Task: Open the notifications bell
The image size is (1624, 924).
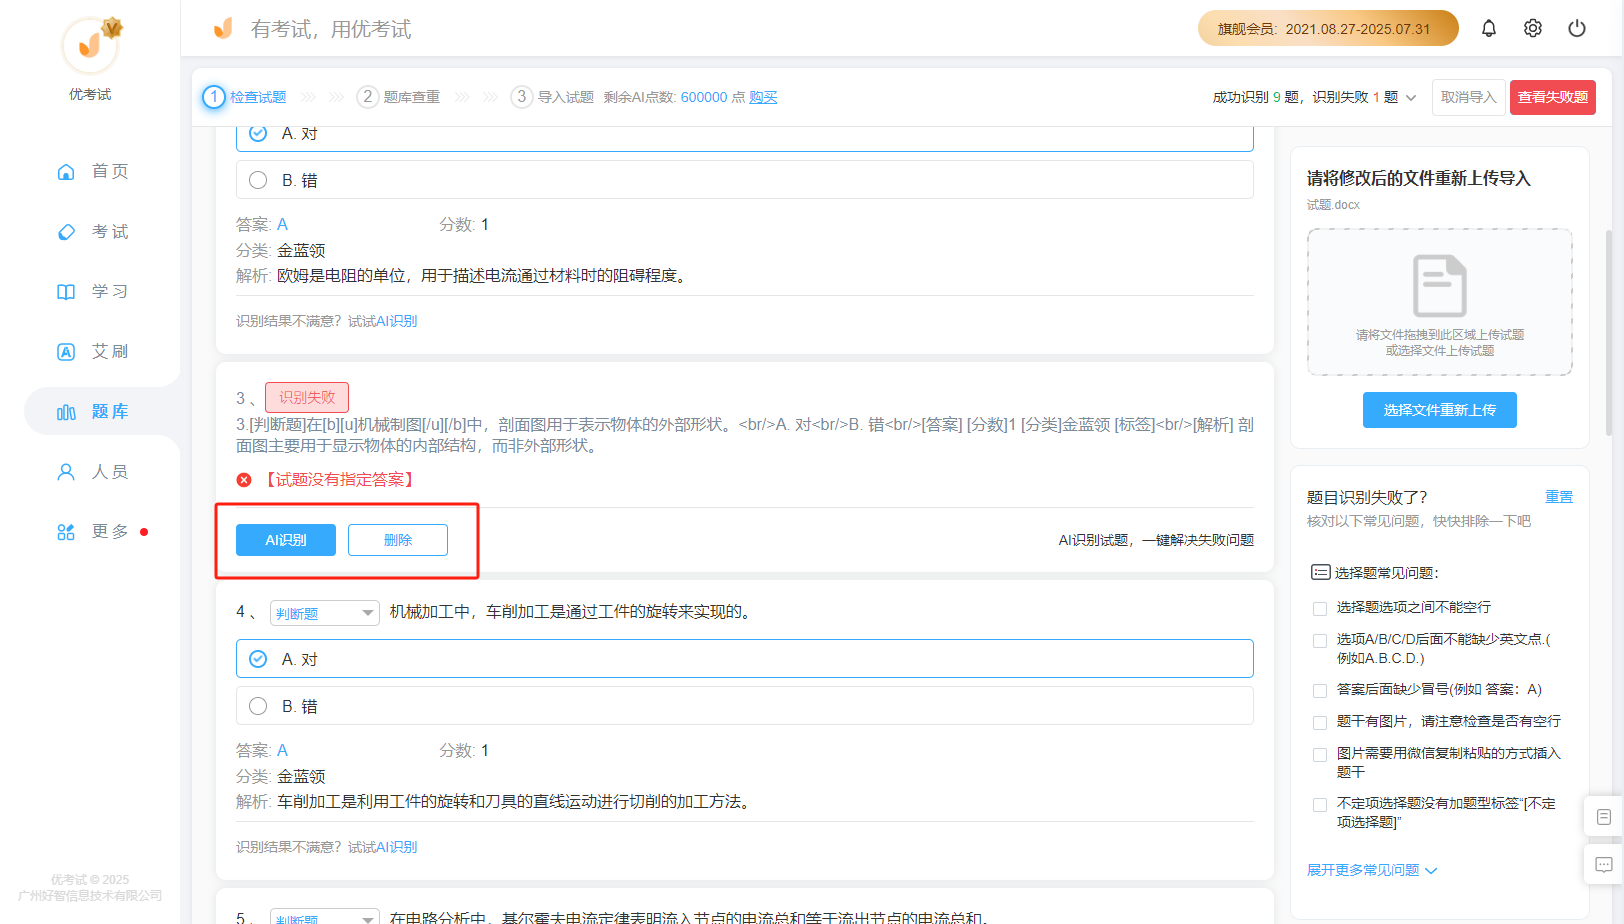Action: pyautogui.click(x=1488, y=28)
